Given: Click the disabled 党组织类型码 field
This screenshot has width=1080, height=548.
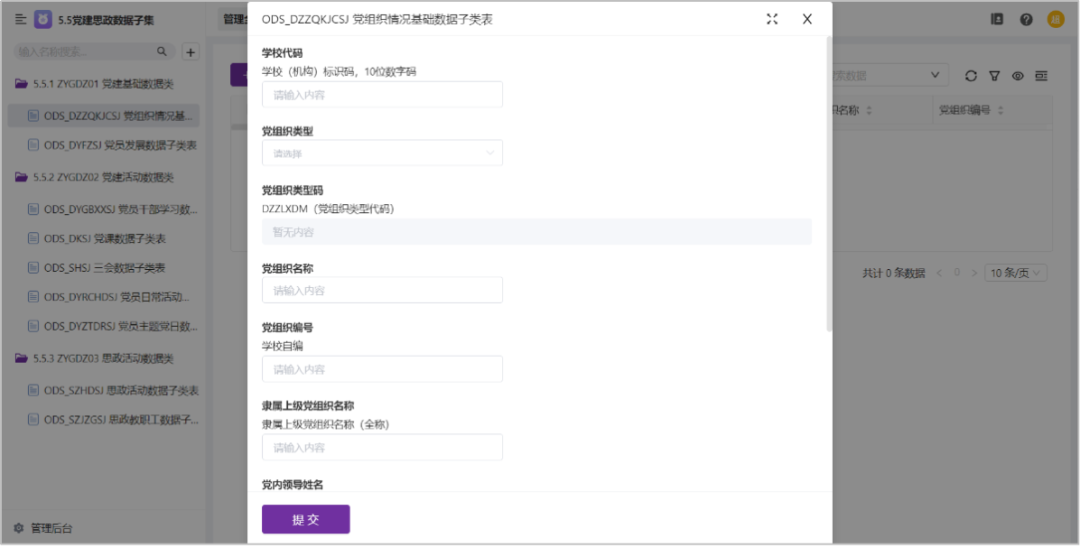Looking at the screenshot, I should pyautogui.click(x=537, y=232).
